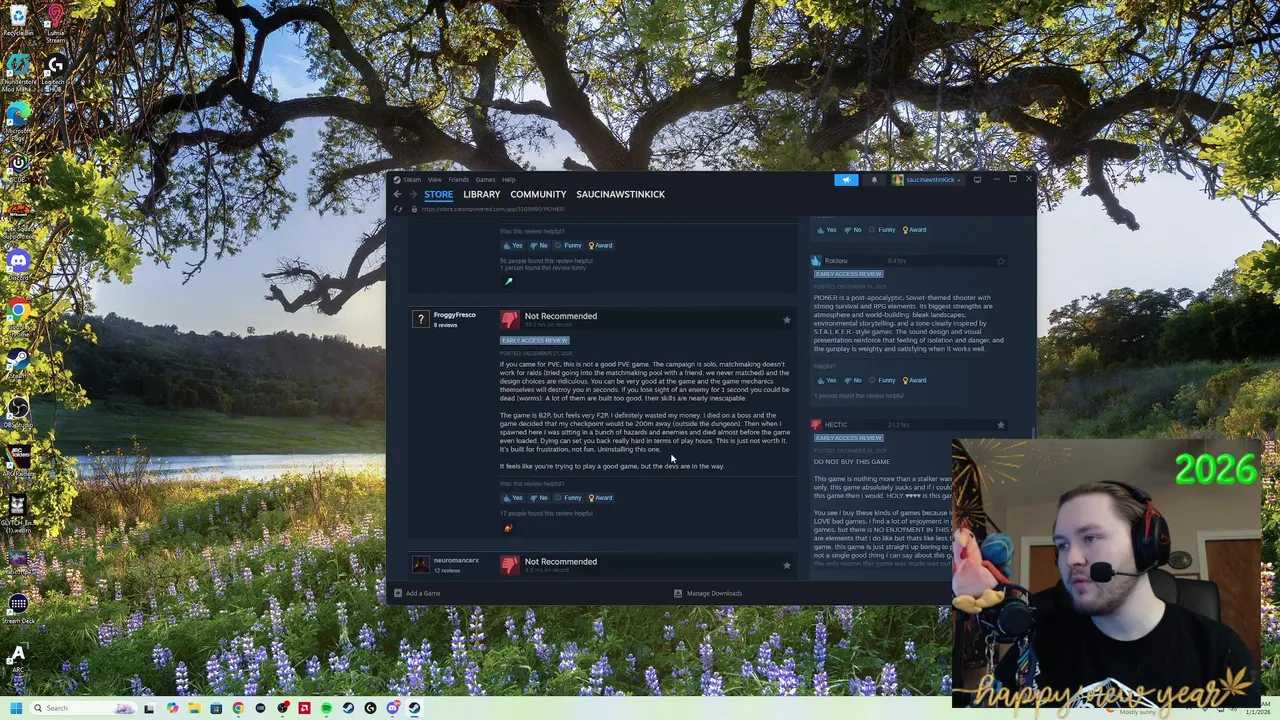This screenshot has width=1280, height=720.
Task: Click the star icon on neuromancerx's review
Action: click(786, 566)
